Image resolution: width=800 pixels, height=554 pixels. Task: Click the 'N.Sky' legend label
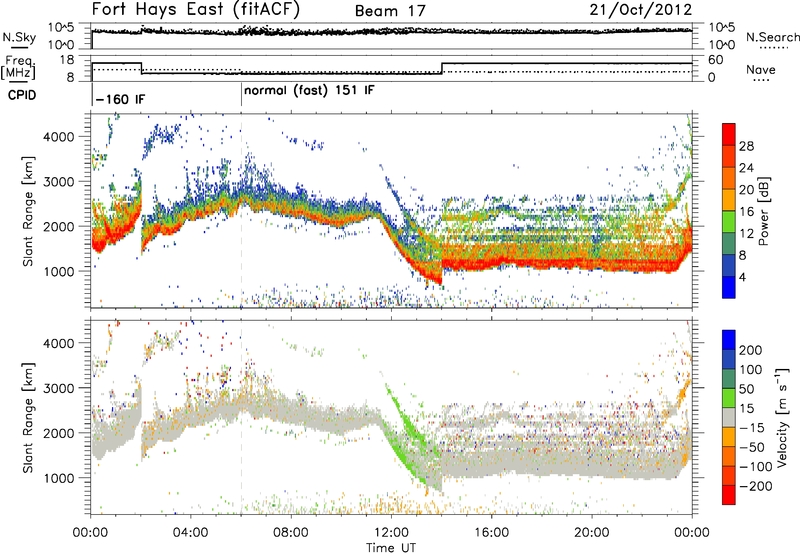[x=19, y=37]
